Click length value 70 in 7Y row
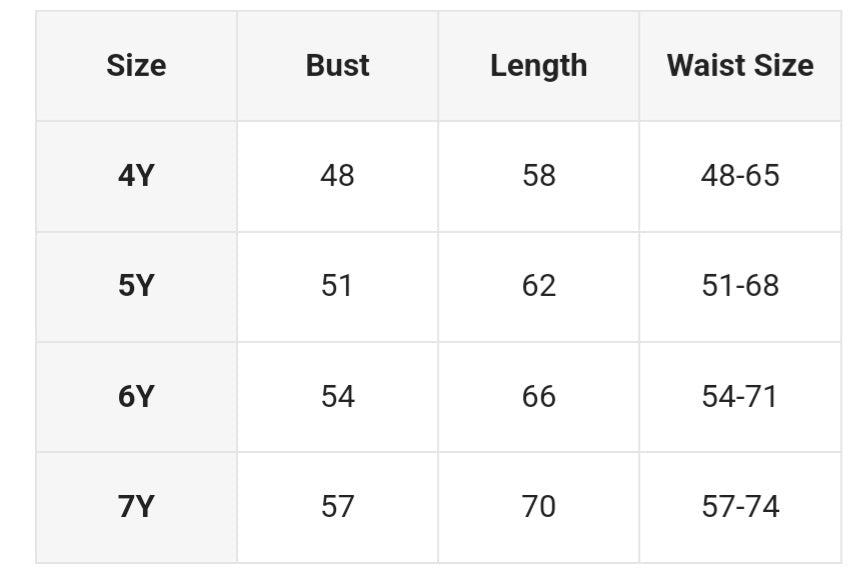The height and width of the screenshot is (580, 857). coord(538,507)
